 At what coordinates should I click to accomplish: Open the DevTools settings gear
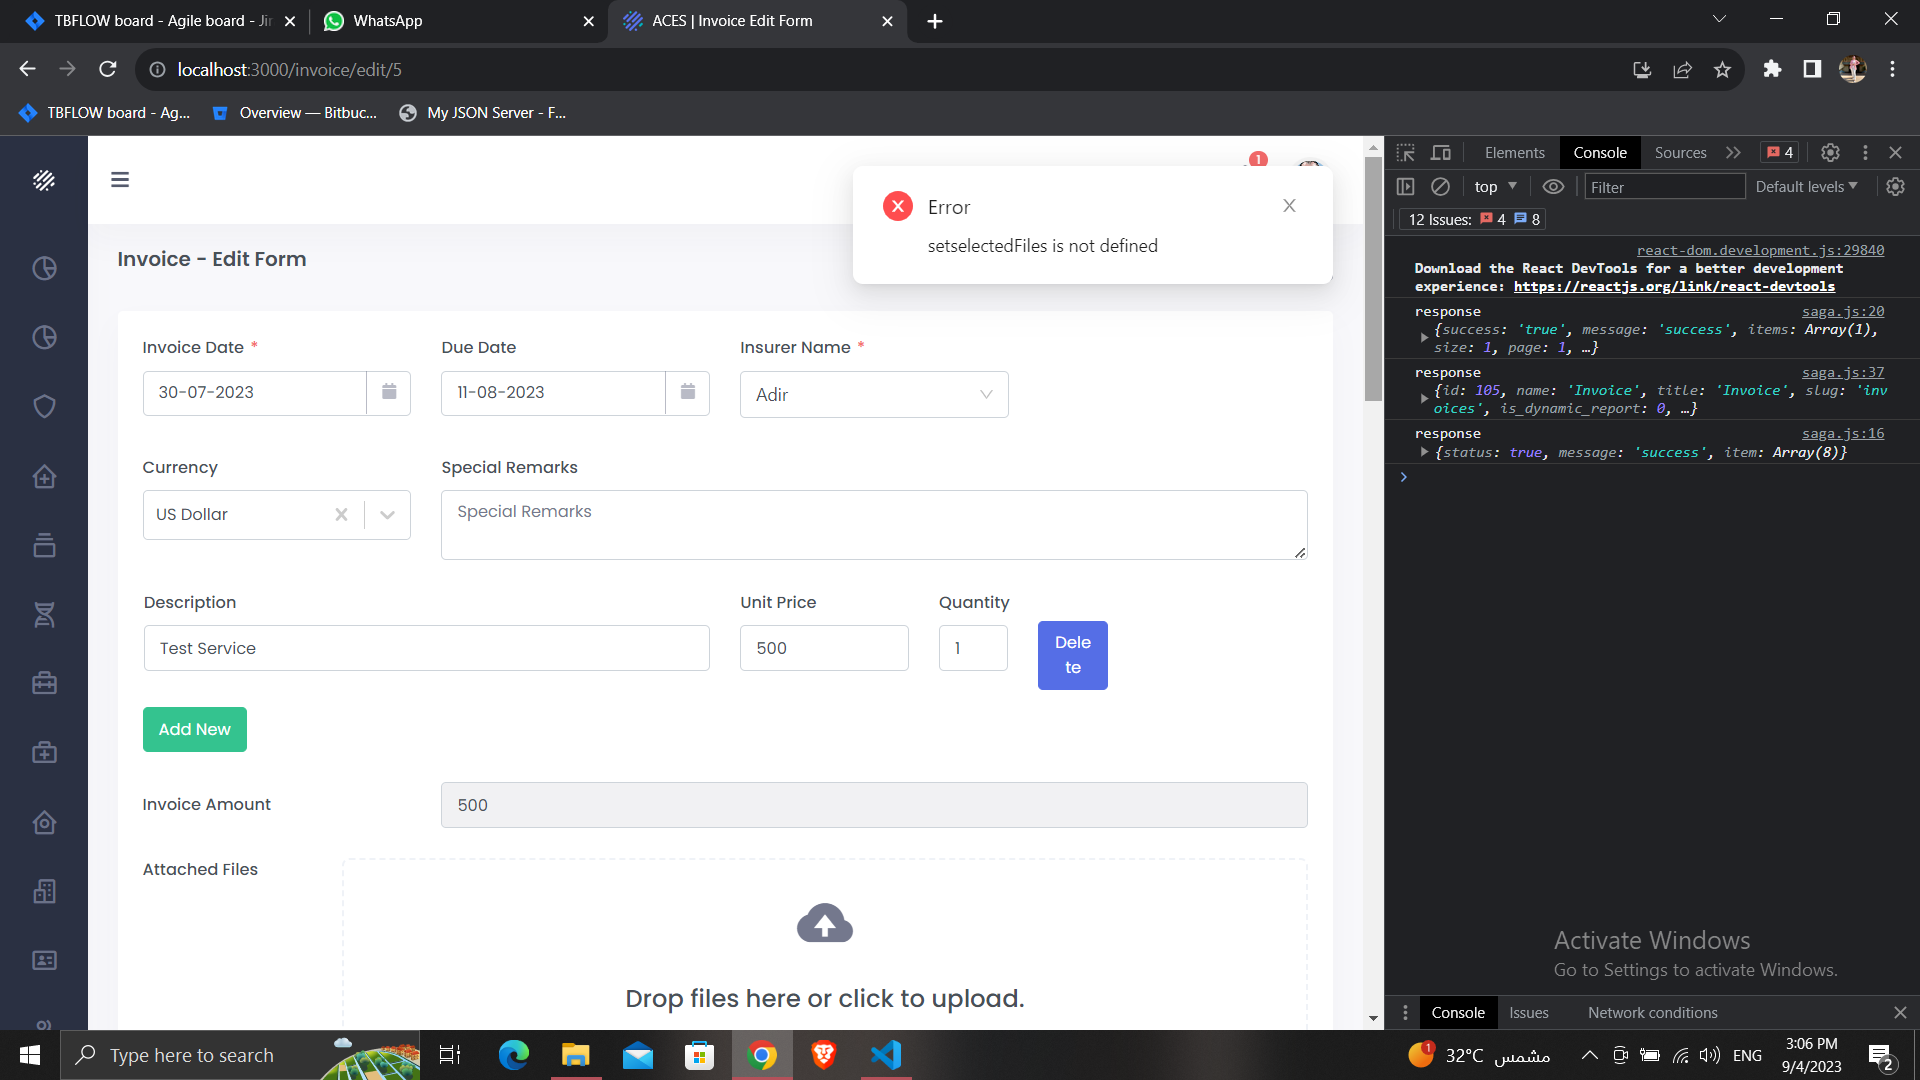tap(1830, 152)
